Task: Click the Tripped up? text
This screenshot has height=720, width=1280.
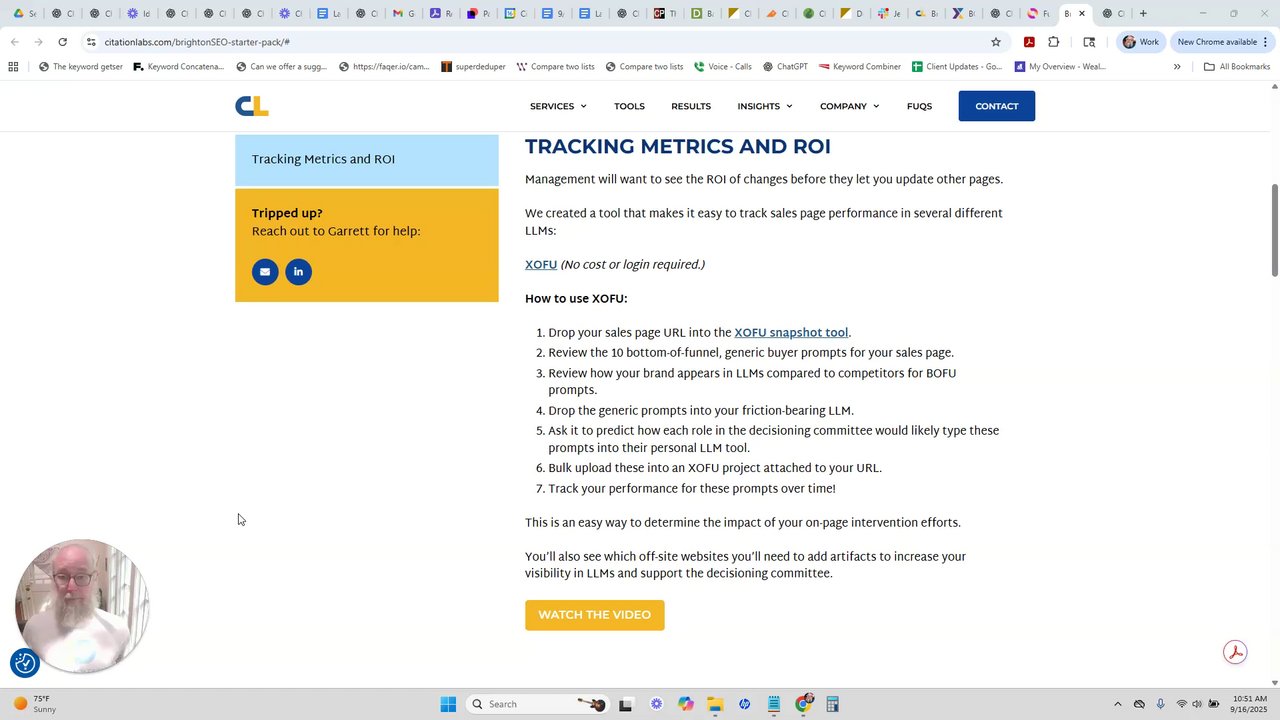Action: coord(287,213)
